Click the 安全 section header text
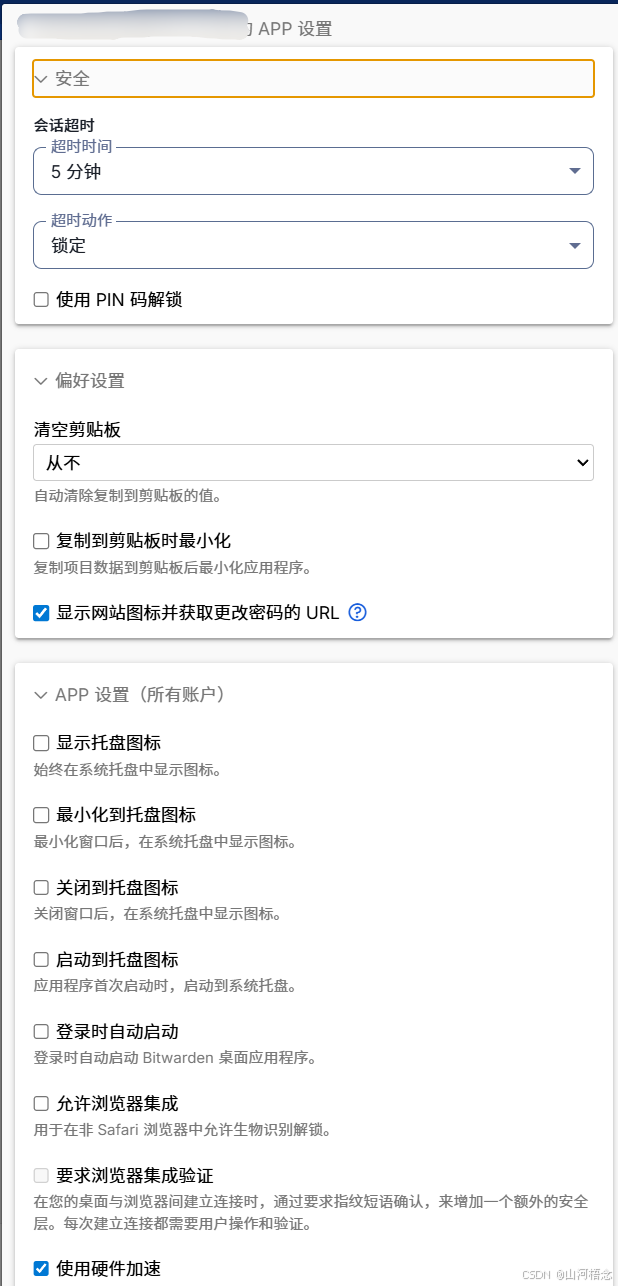This screenshot has height=1286, width=618. click(x=73, y=78)
